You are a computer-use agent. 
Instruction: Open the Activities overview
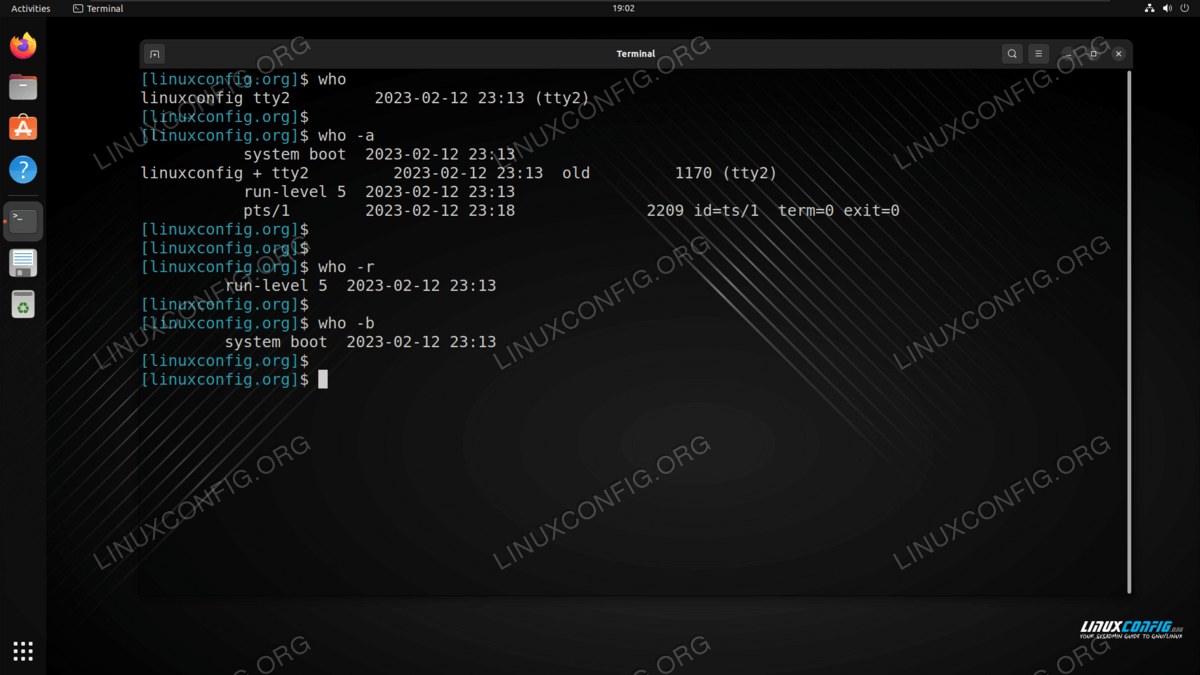[30, 8]
